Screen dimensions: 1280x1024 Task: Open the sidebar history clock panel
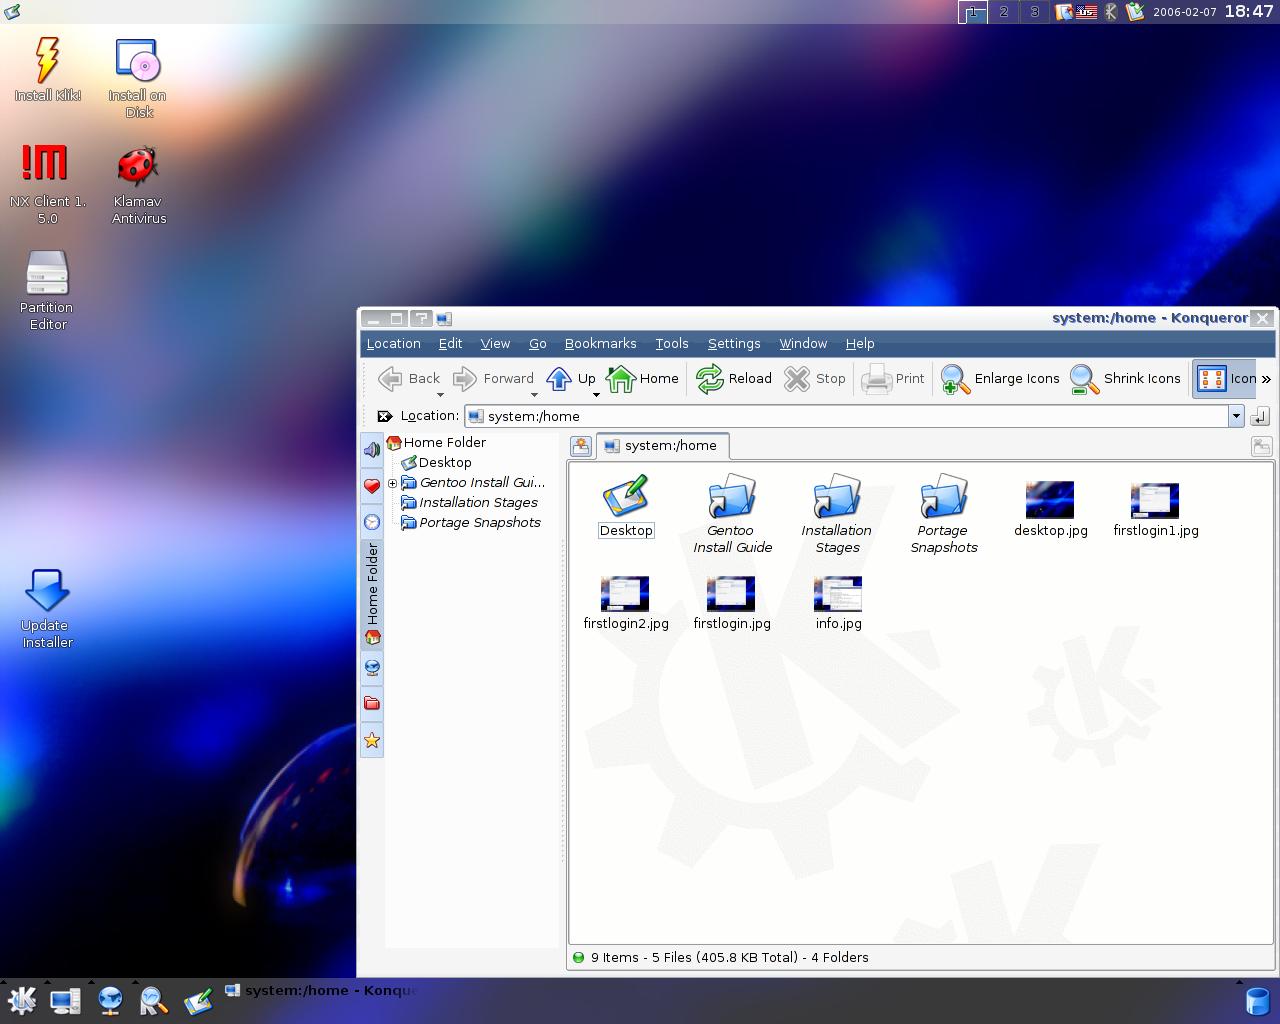(372, 522)
